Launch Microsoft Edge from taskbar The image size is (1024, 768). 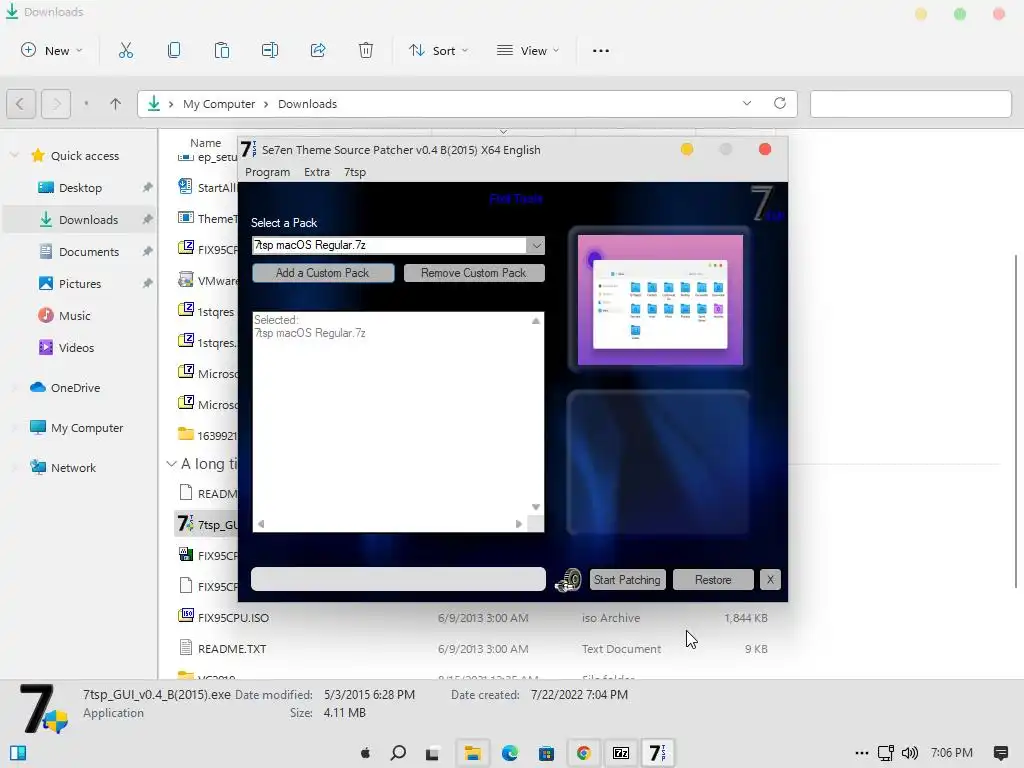coord(509,753)
